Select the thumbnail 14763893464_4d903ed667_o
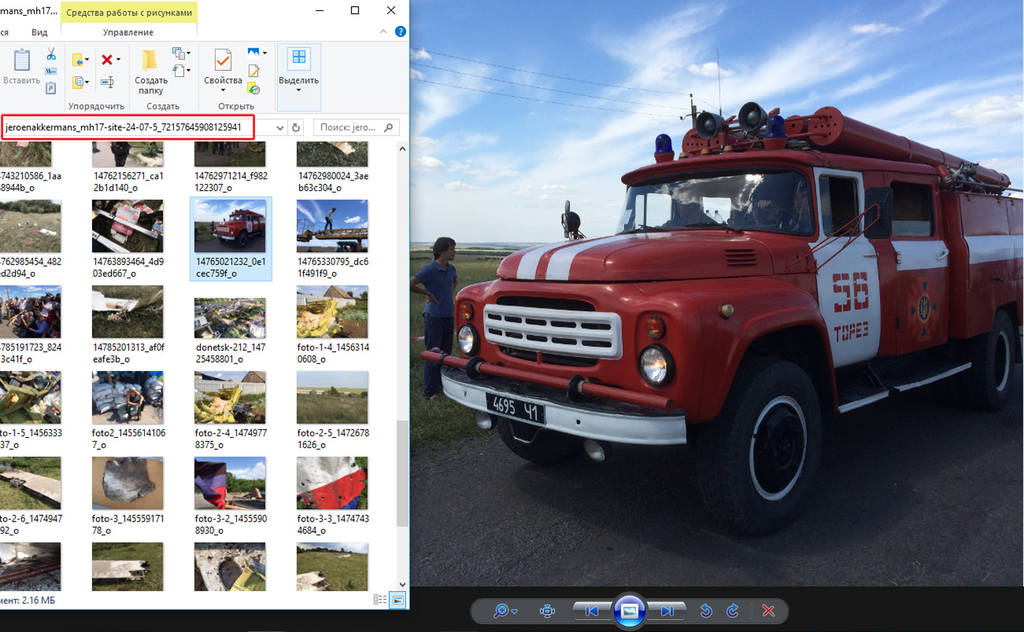Screen dimensions: 1024x632 coord(128,239)
